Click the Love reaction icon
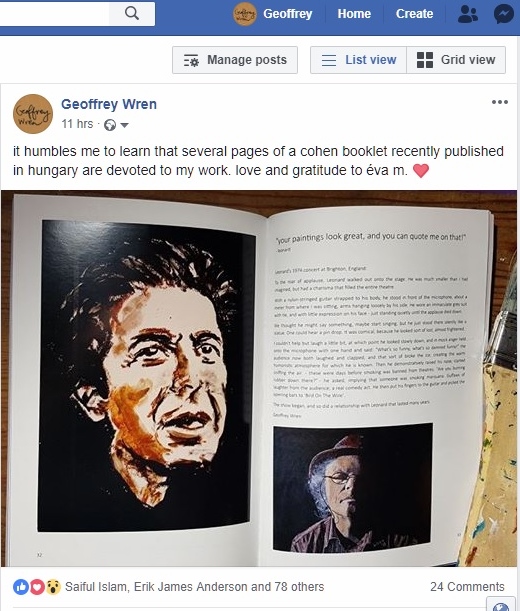 coord(37,587)
